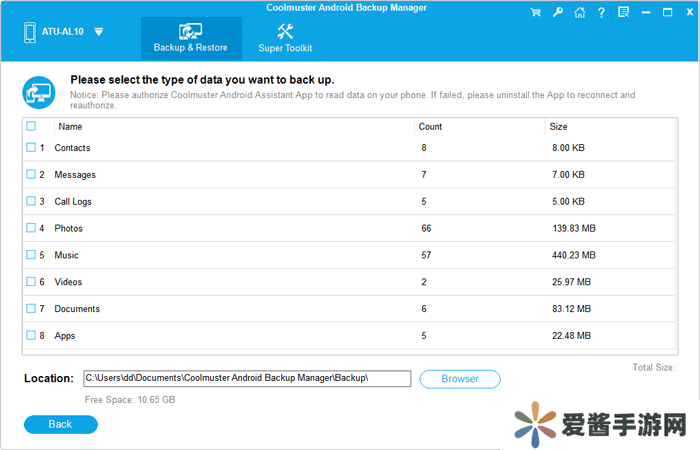This screenshot has width=700, height=450.
Task: Enable the select-all checkbox in header
Action: [x=31, y=126]
